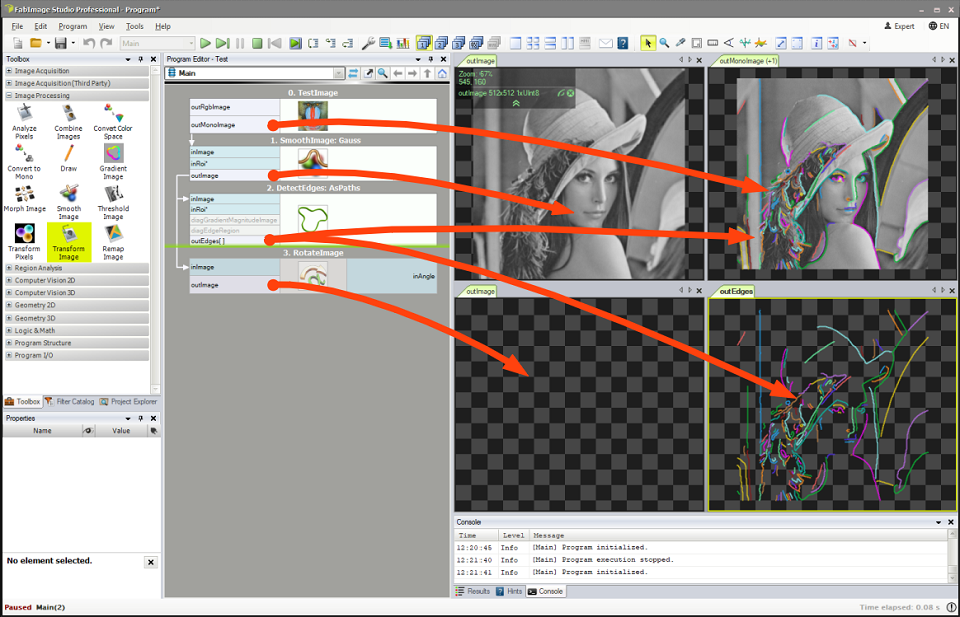Select the Draw tool in Toolbox
Image resolution: width=960 pixels, height=617 pixels.
coord(69,158)
